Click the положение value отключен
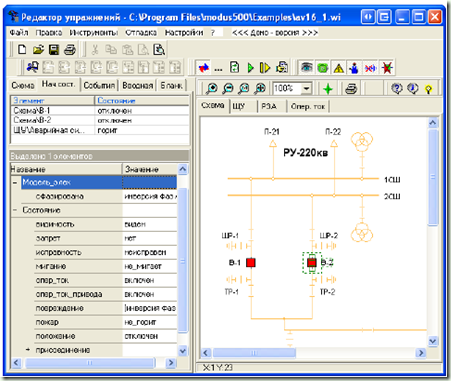This screenshot has width=451, height=381. 150,336
